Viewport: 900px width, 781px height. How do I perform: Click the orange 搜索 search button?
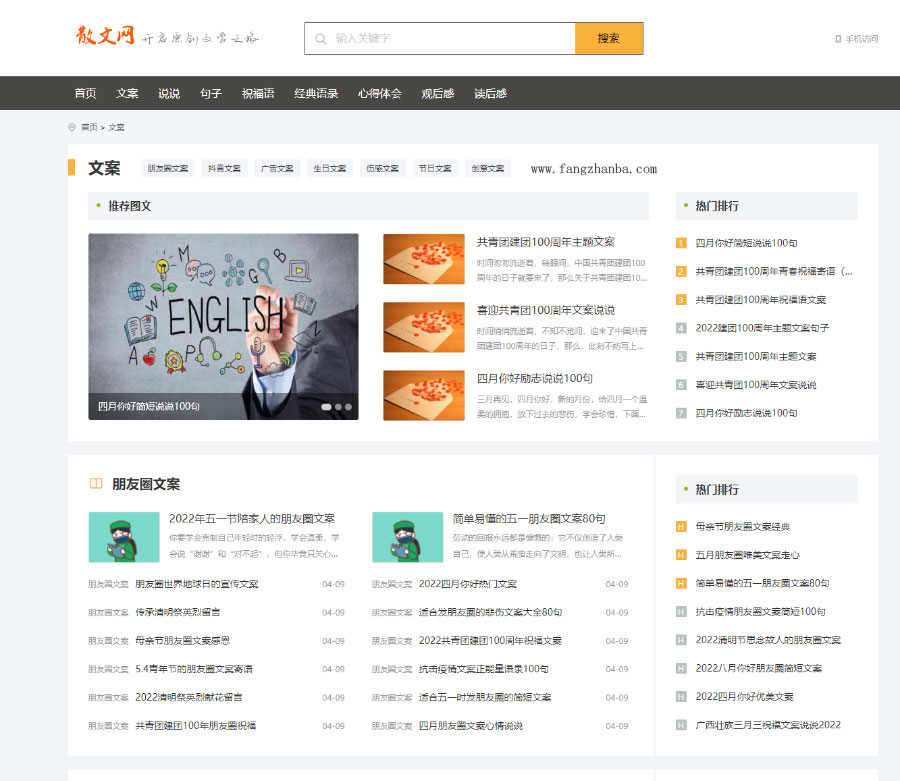click(x=609, y=38)
